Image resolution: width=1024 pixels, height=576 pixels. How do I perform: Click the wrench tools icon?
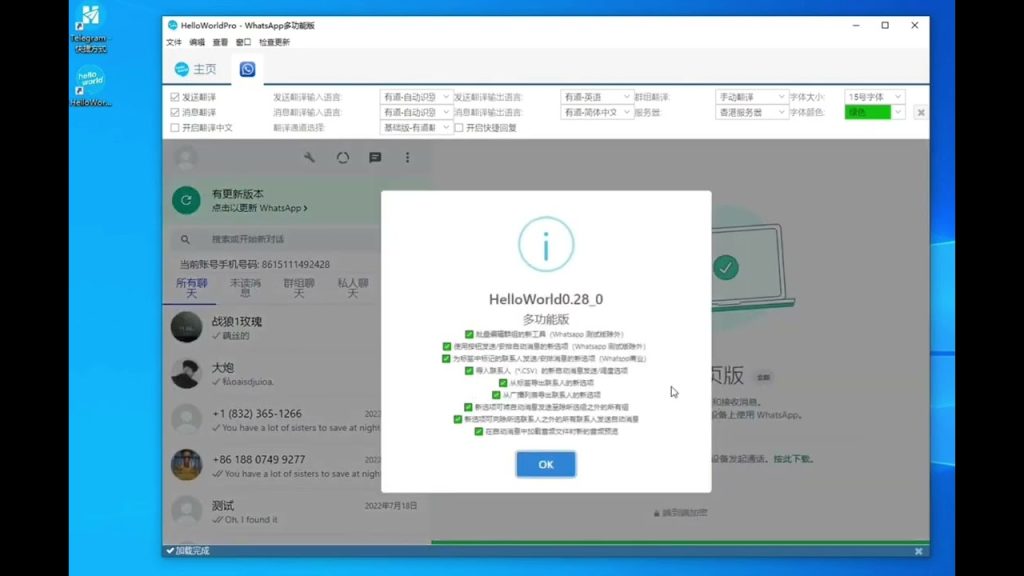click(310, 157)
